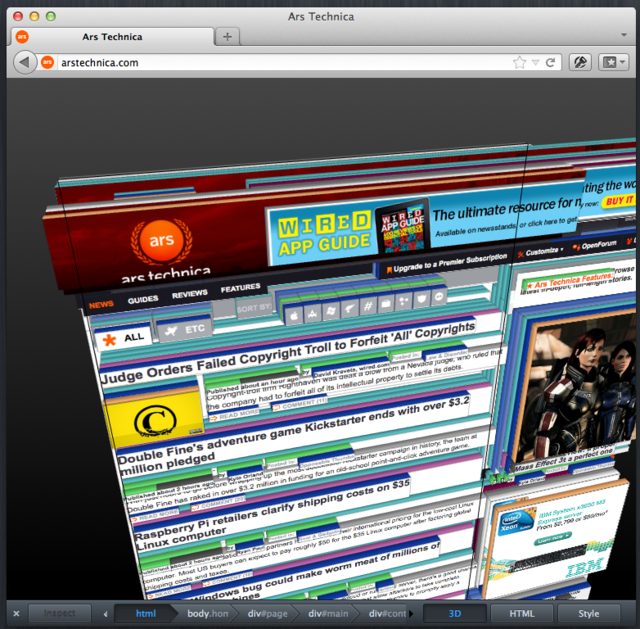Open a new tab with the plus button

coord(227,37)
